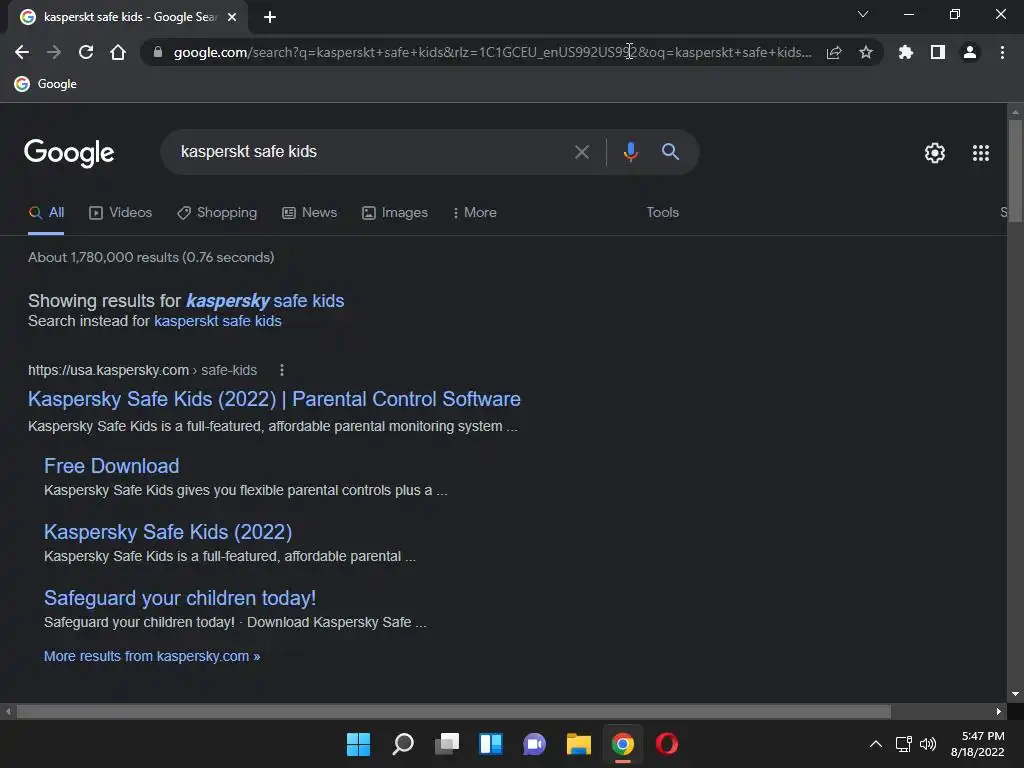The width and height of the screenshot is (1024, 768).
Task: Open the network tray icon
Action: [x=903, y=744]
